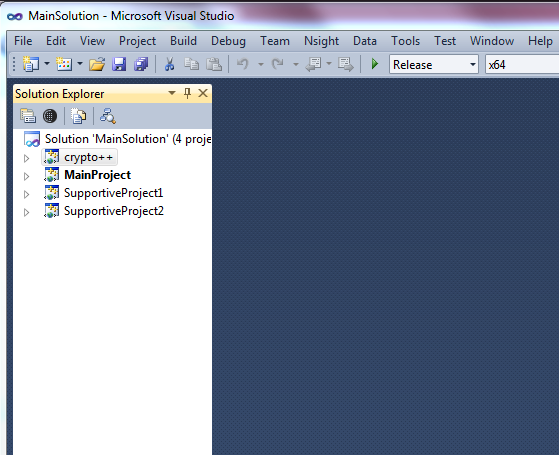Viewport: 559px width, 455px height.
Task: Expand the SupportiveProject2 tree node
Action: (26, 212)
